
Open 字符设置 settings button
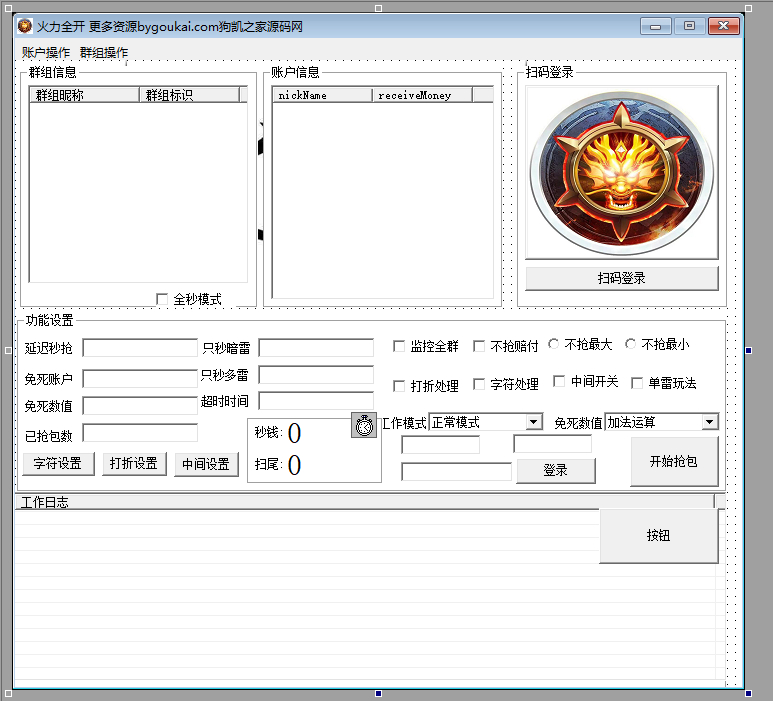58,464
